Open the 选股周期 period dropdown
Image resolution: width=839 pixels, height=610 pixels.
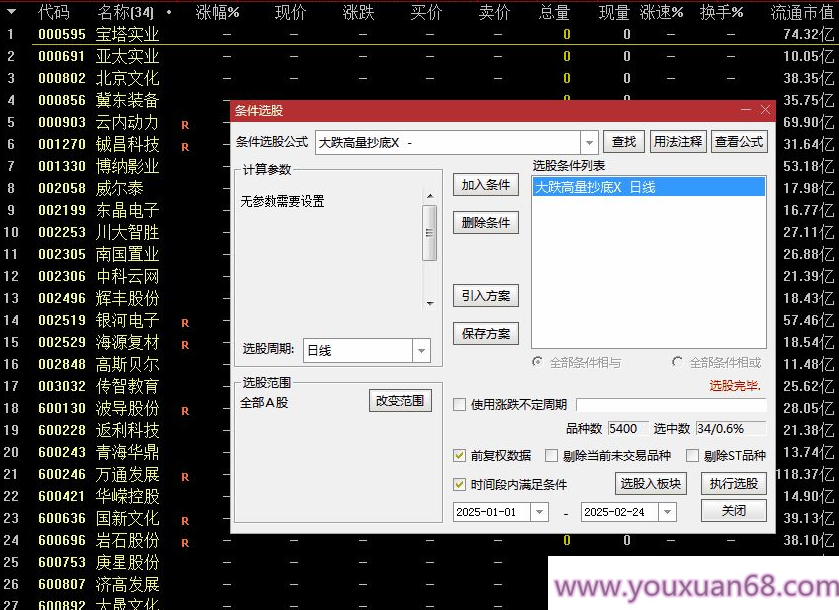click(421, 351)
